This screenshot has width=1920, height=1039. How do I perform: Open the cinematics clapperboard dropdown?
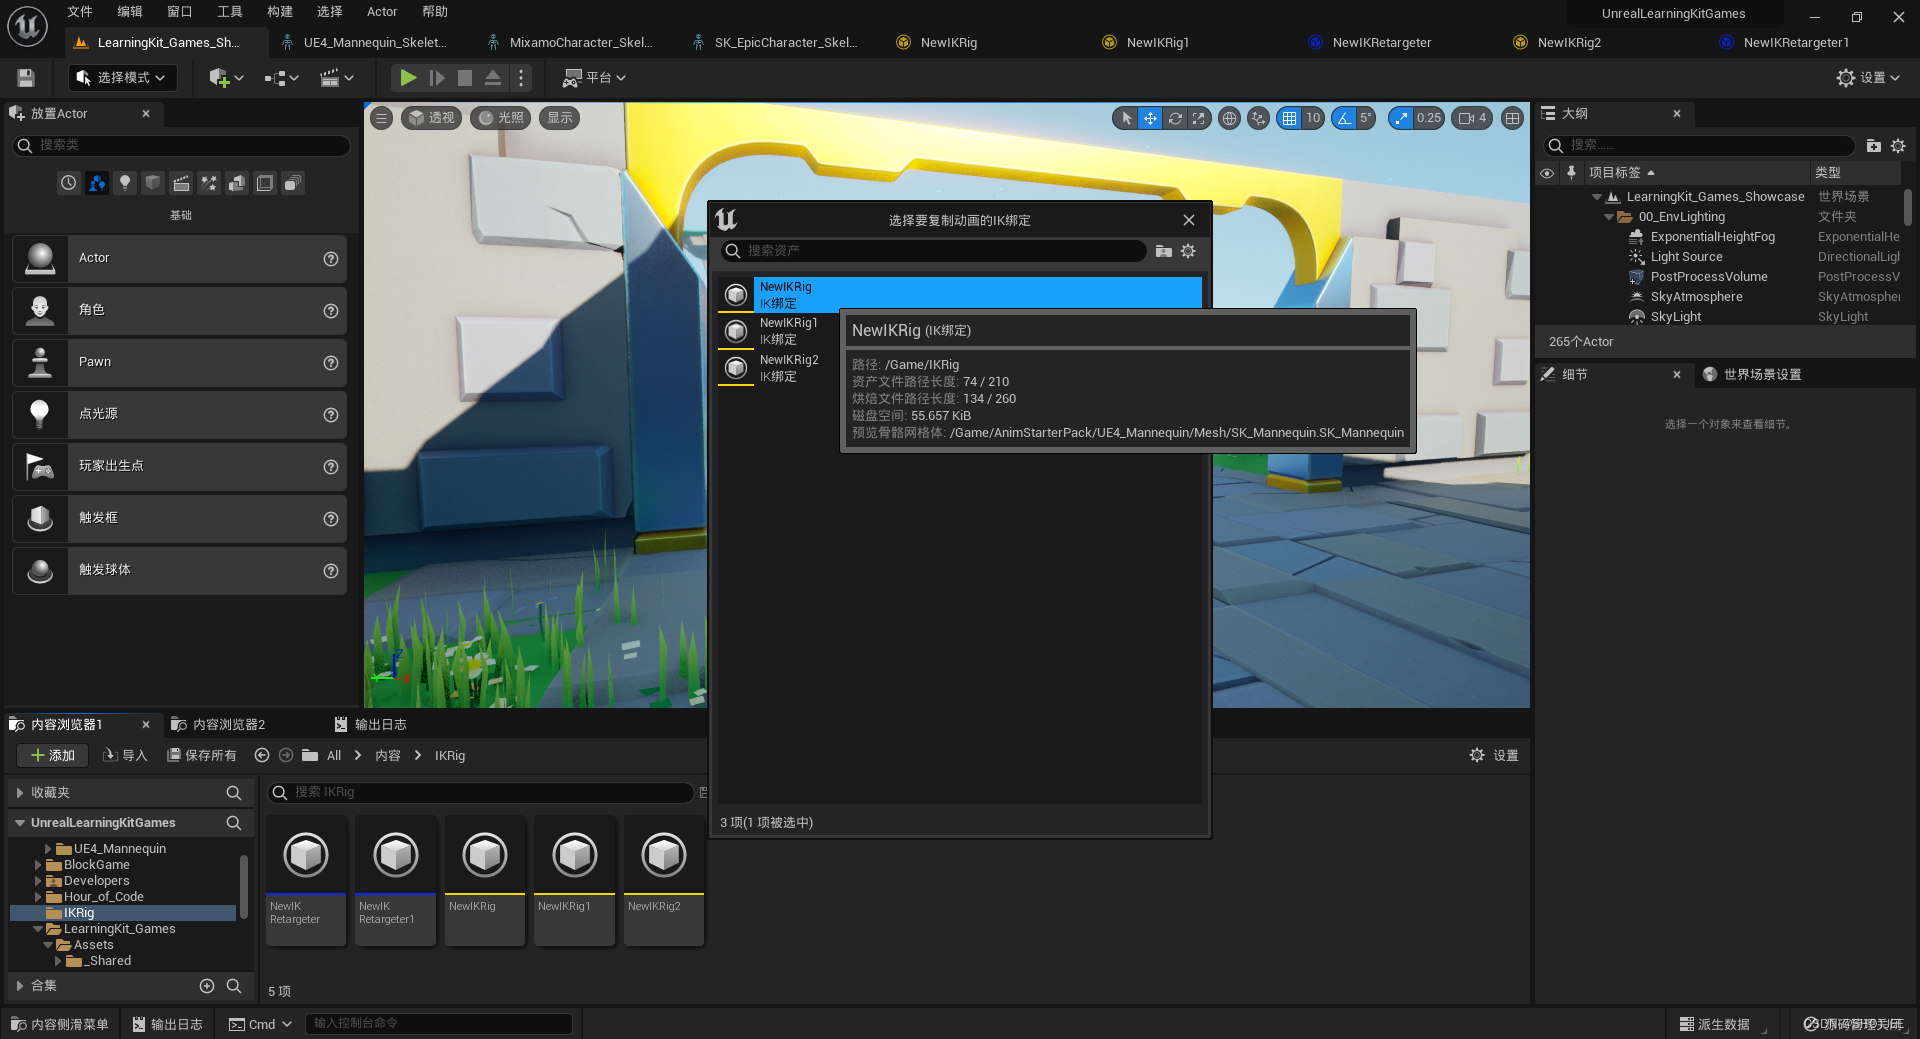pyautogui.click(x=337, y=78)
